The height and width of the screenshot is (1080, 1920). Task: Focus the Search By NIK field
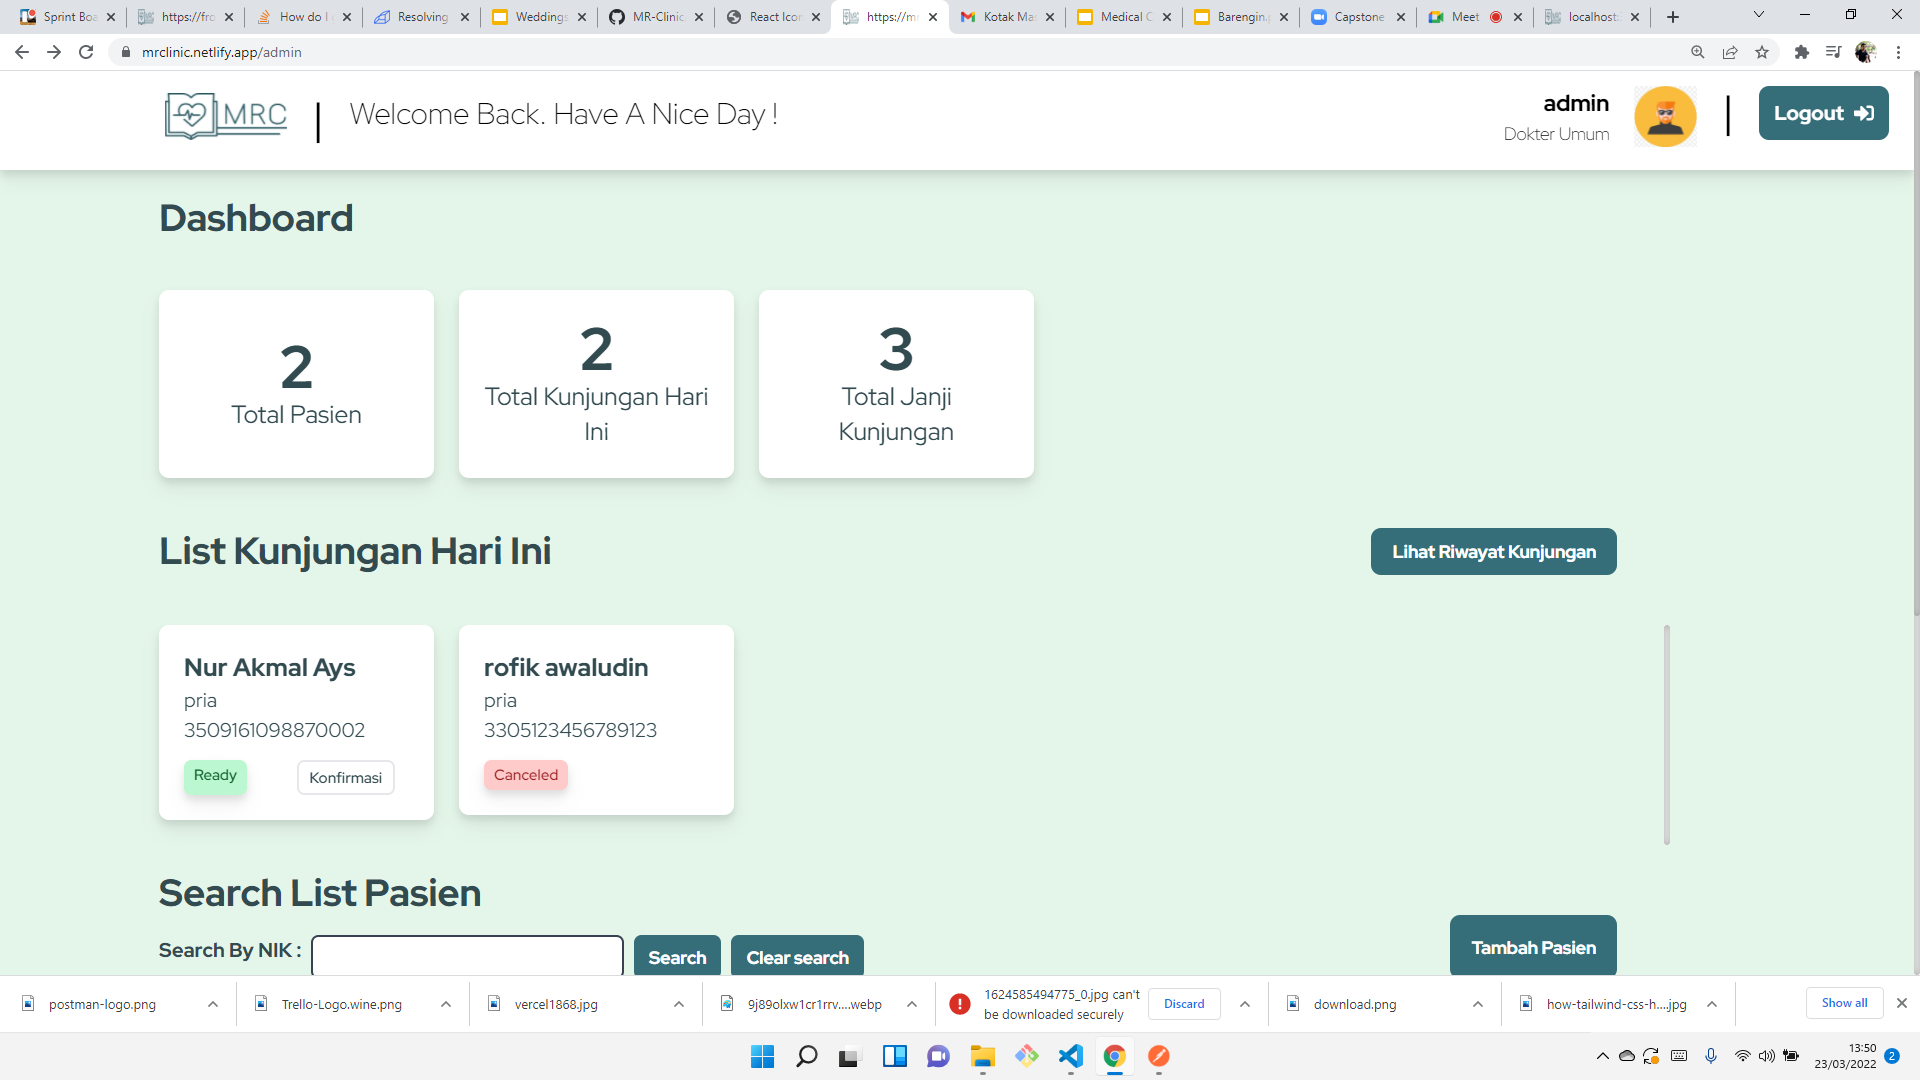click(x=467, y=955)
